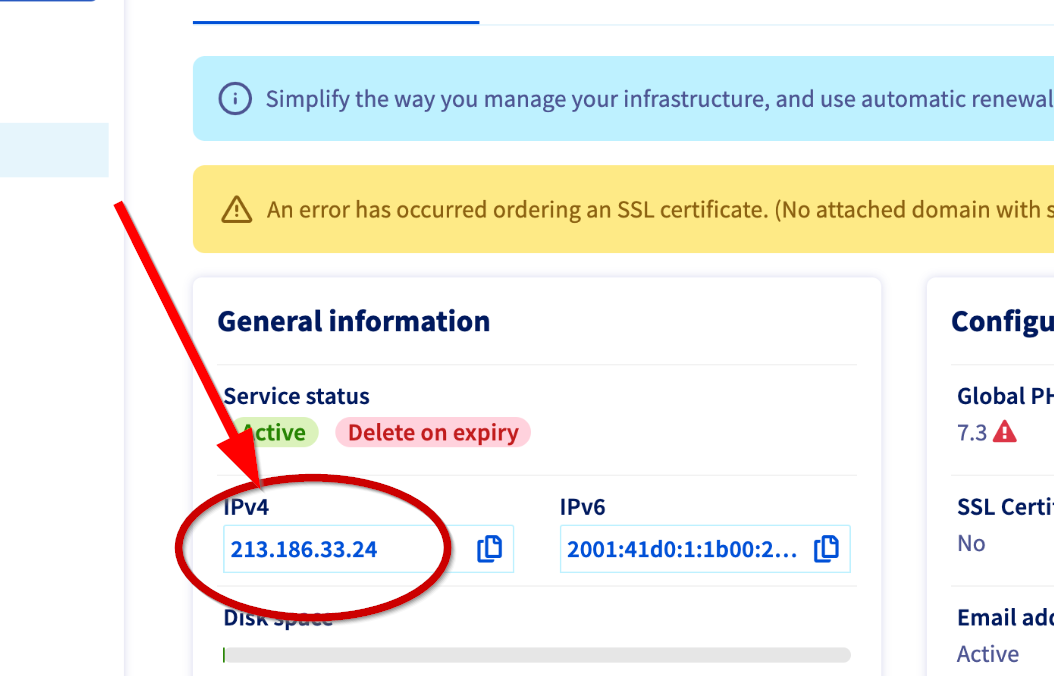This screenshot has width=1054, height=676.
Task: Click the red warning icon beside PHP 7.3
Action: (x=1005, y=432)
